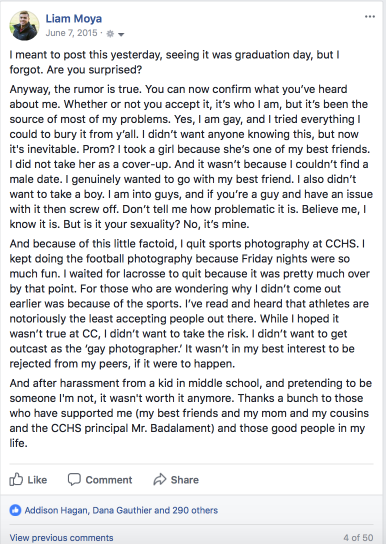Click the paragraph beginning 'And because of this'
The image size is (386, 544).
click(x=189, y=304)
